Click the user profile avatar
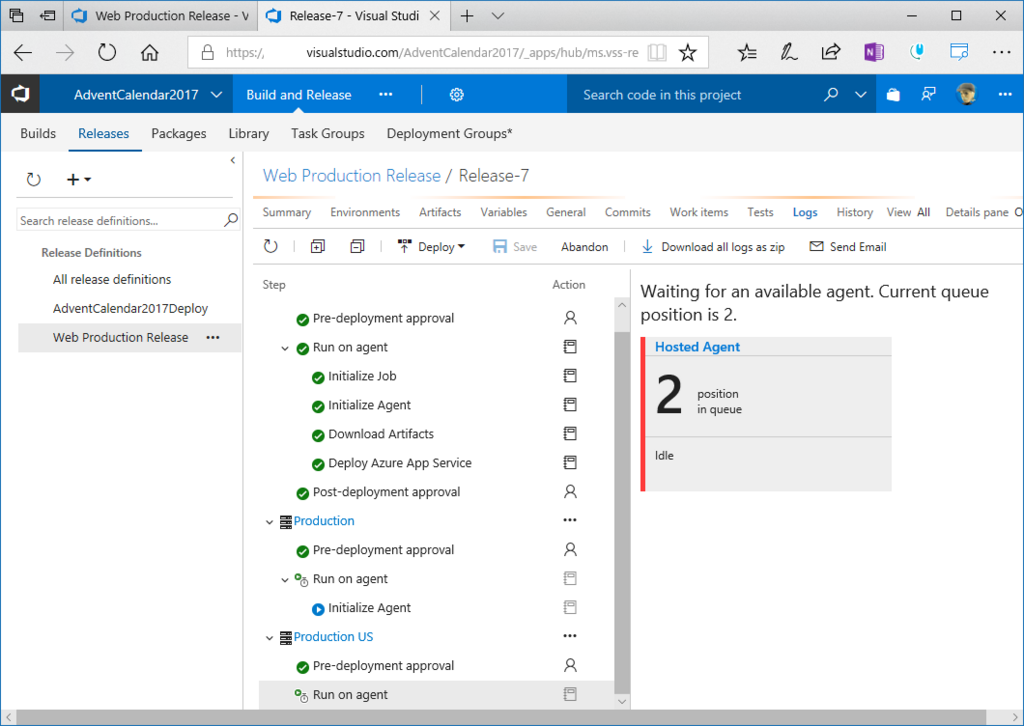 [966, 94]
